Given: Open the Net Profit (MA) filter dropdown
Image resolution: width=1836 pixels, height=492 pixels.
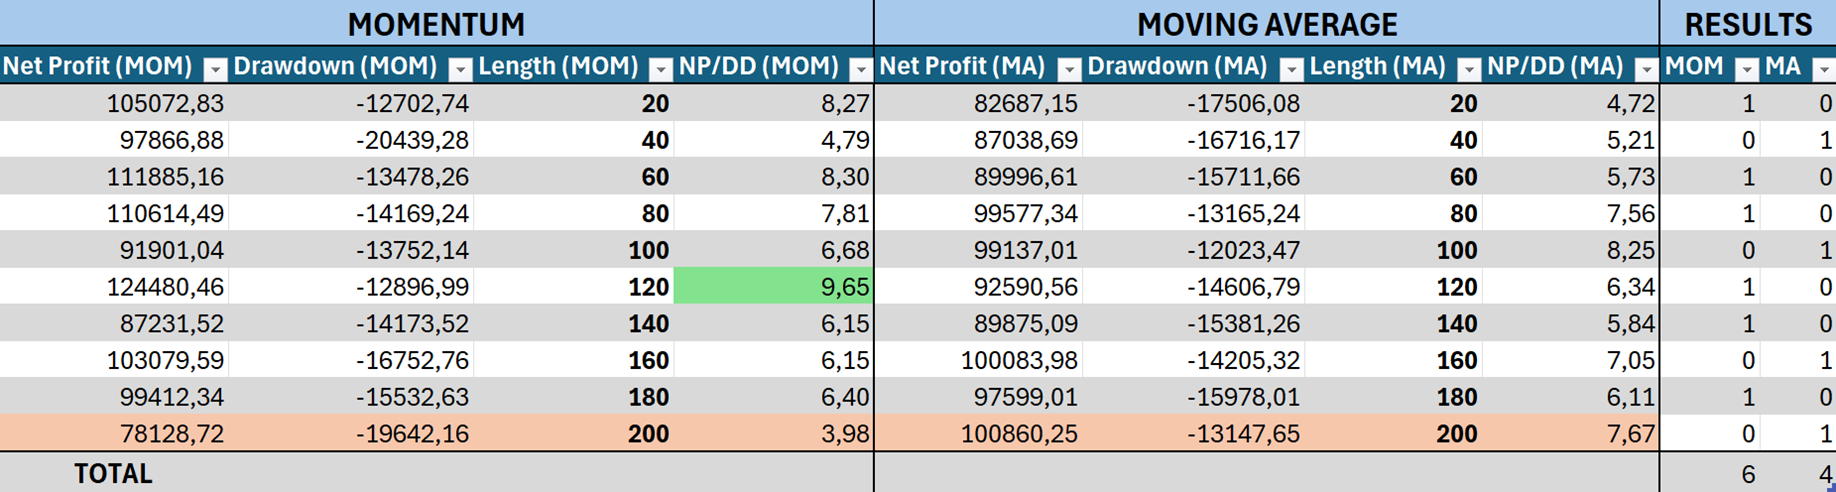Looking at the screenshot, I should tap(1069, 69).
